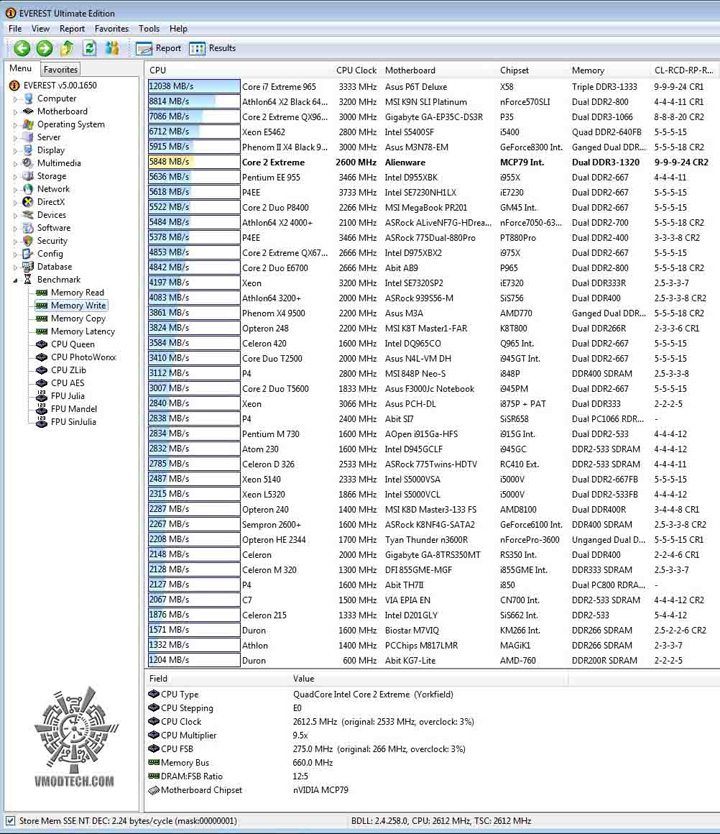Select Memory Latency benchmark
720x834 pixels.
point(82,331)
